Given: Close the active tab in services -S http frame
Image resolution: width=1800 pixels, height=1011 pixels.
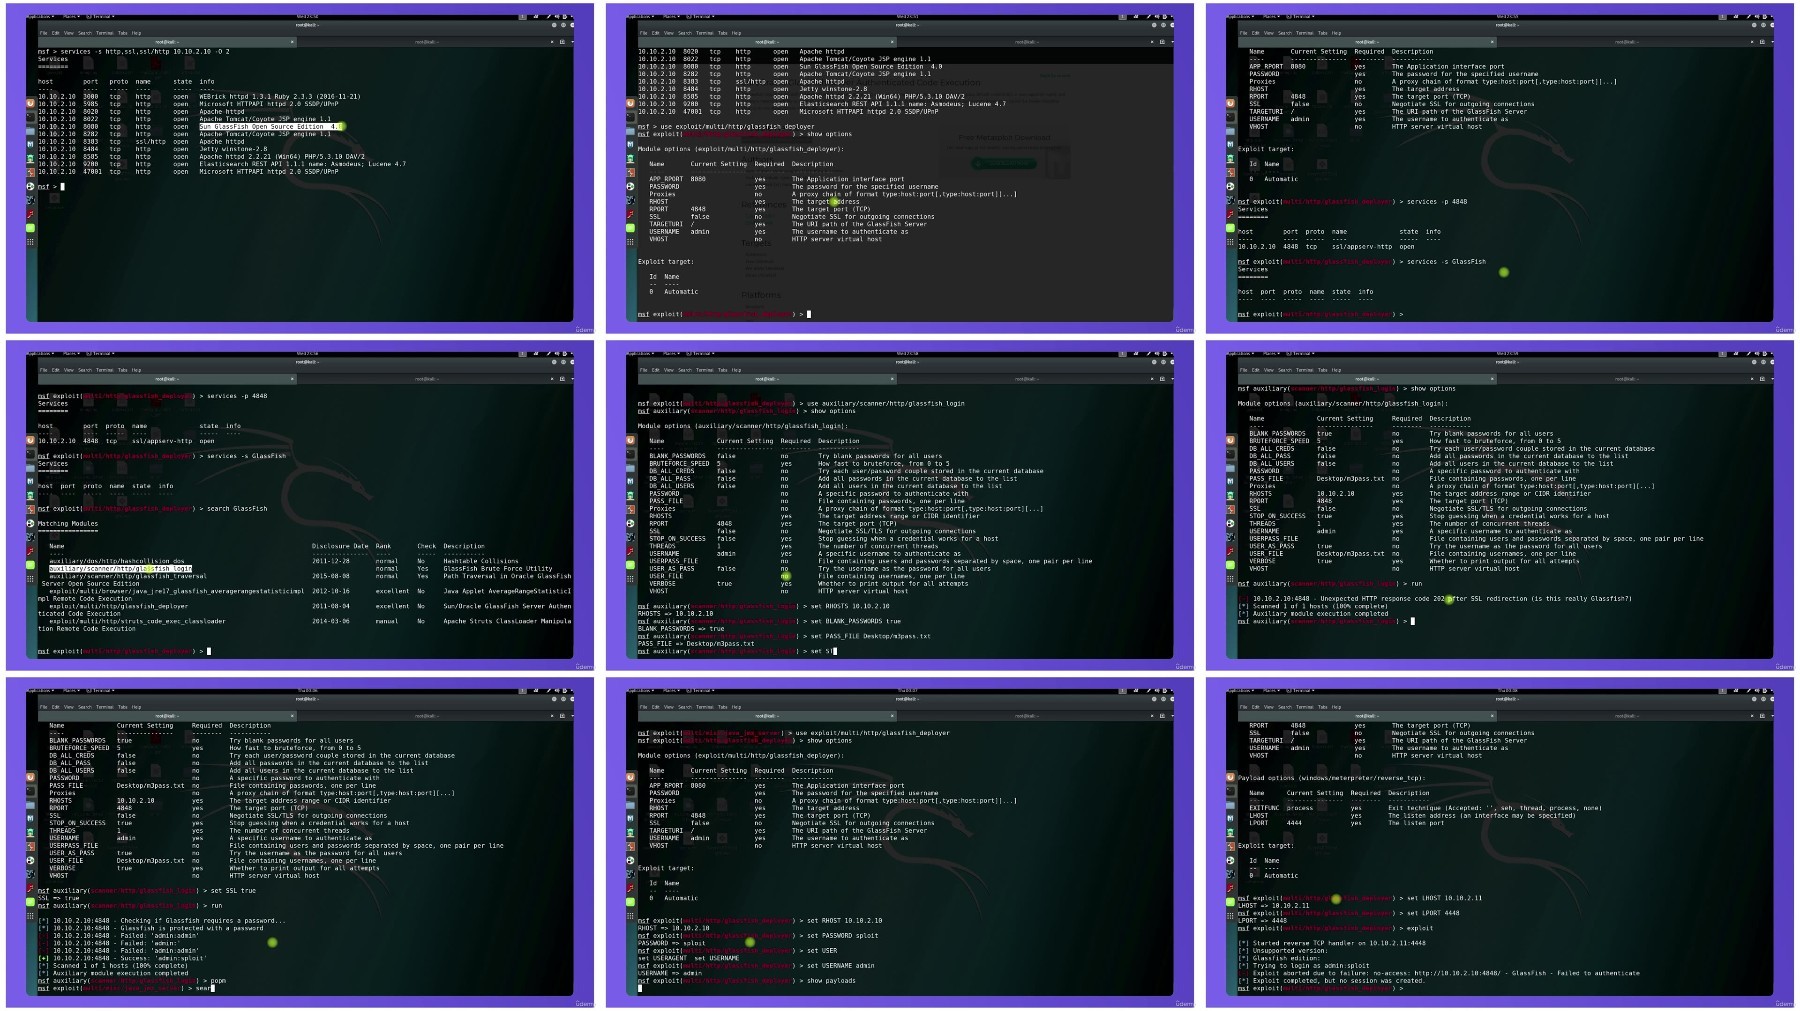Looking at the screenshot, I should click(x=292, y=42).
